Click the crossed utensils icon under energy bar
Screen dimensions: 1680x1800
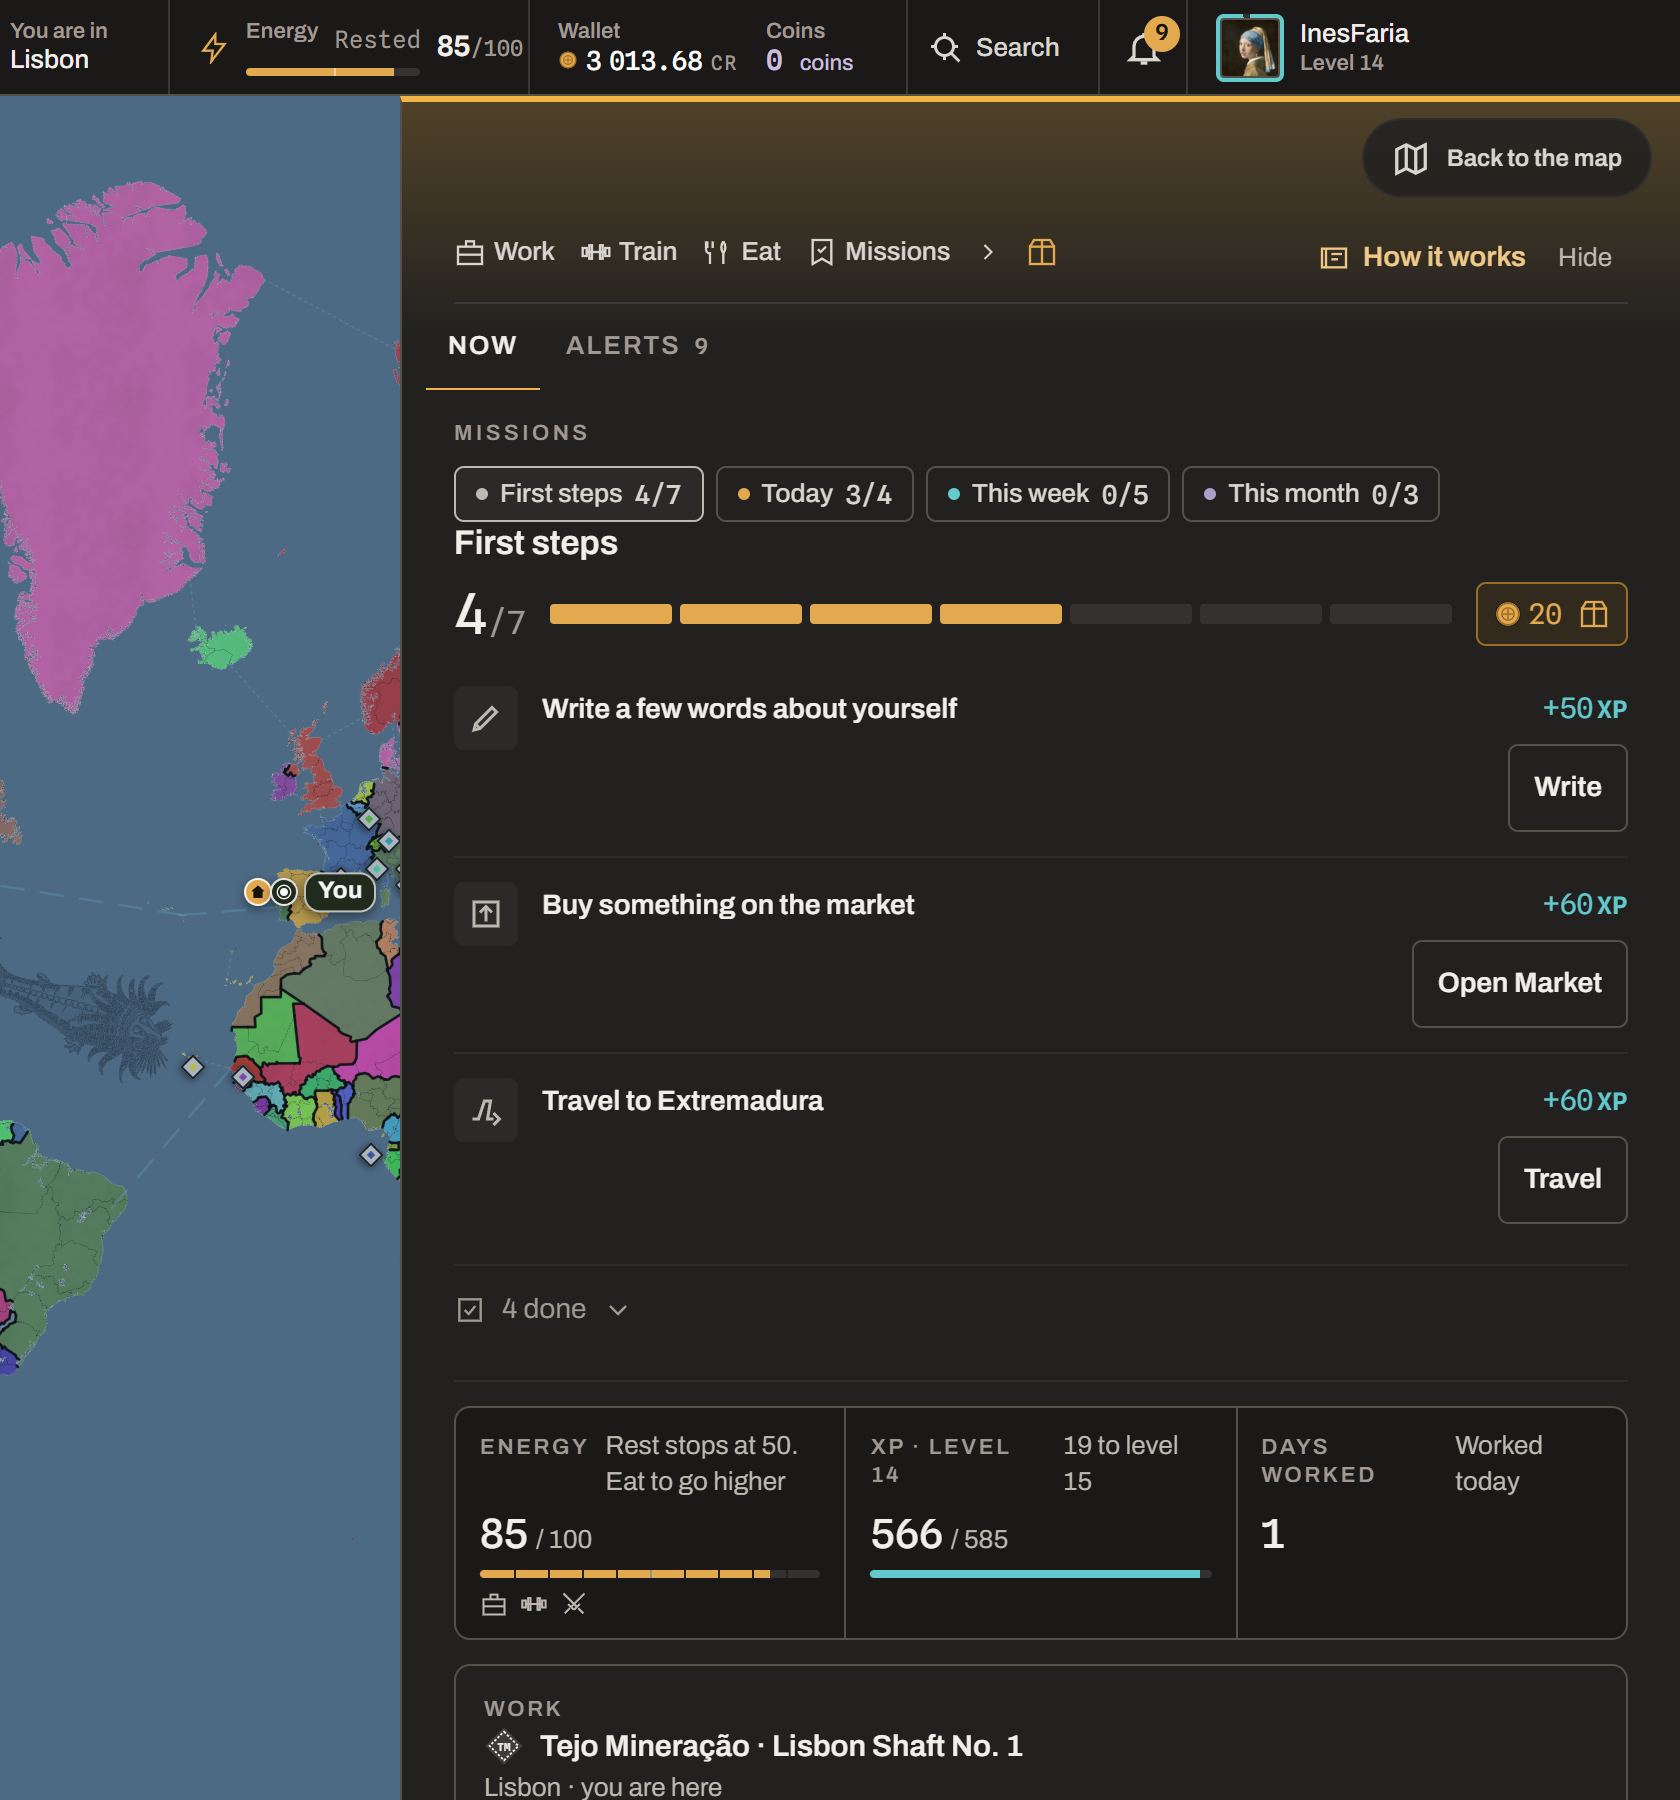(x=574, y=1604)
